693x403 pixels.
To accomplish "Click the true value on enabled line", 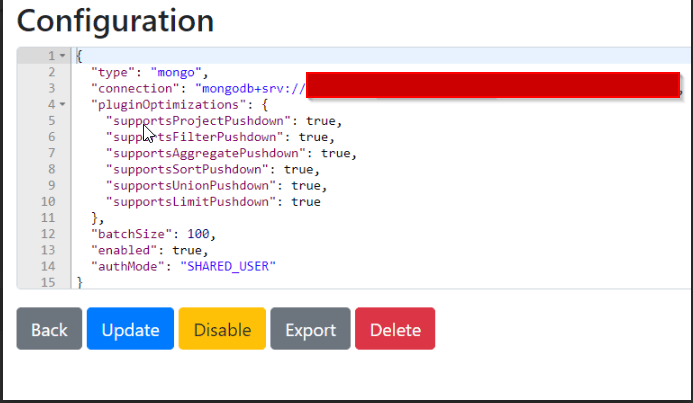I will pos(187,250).
